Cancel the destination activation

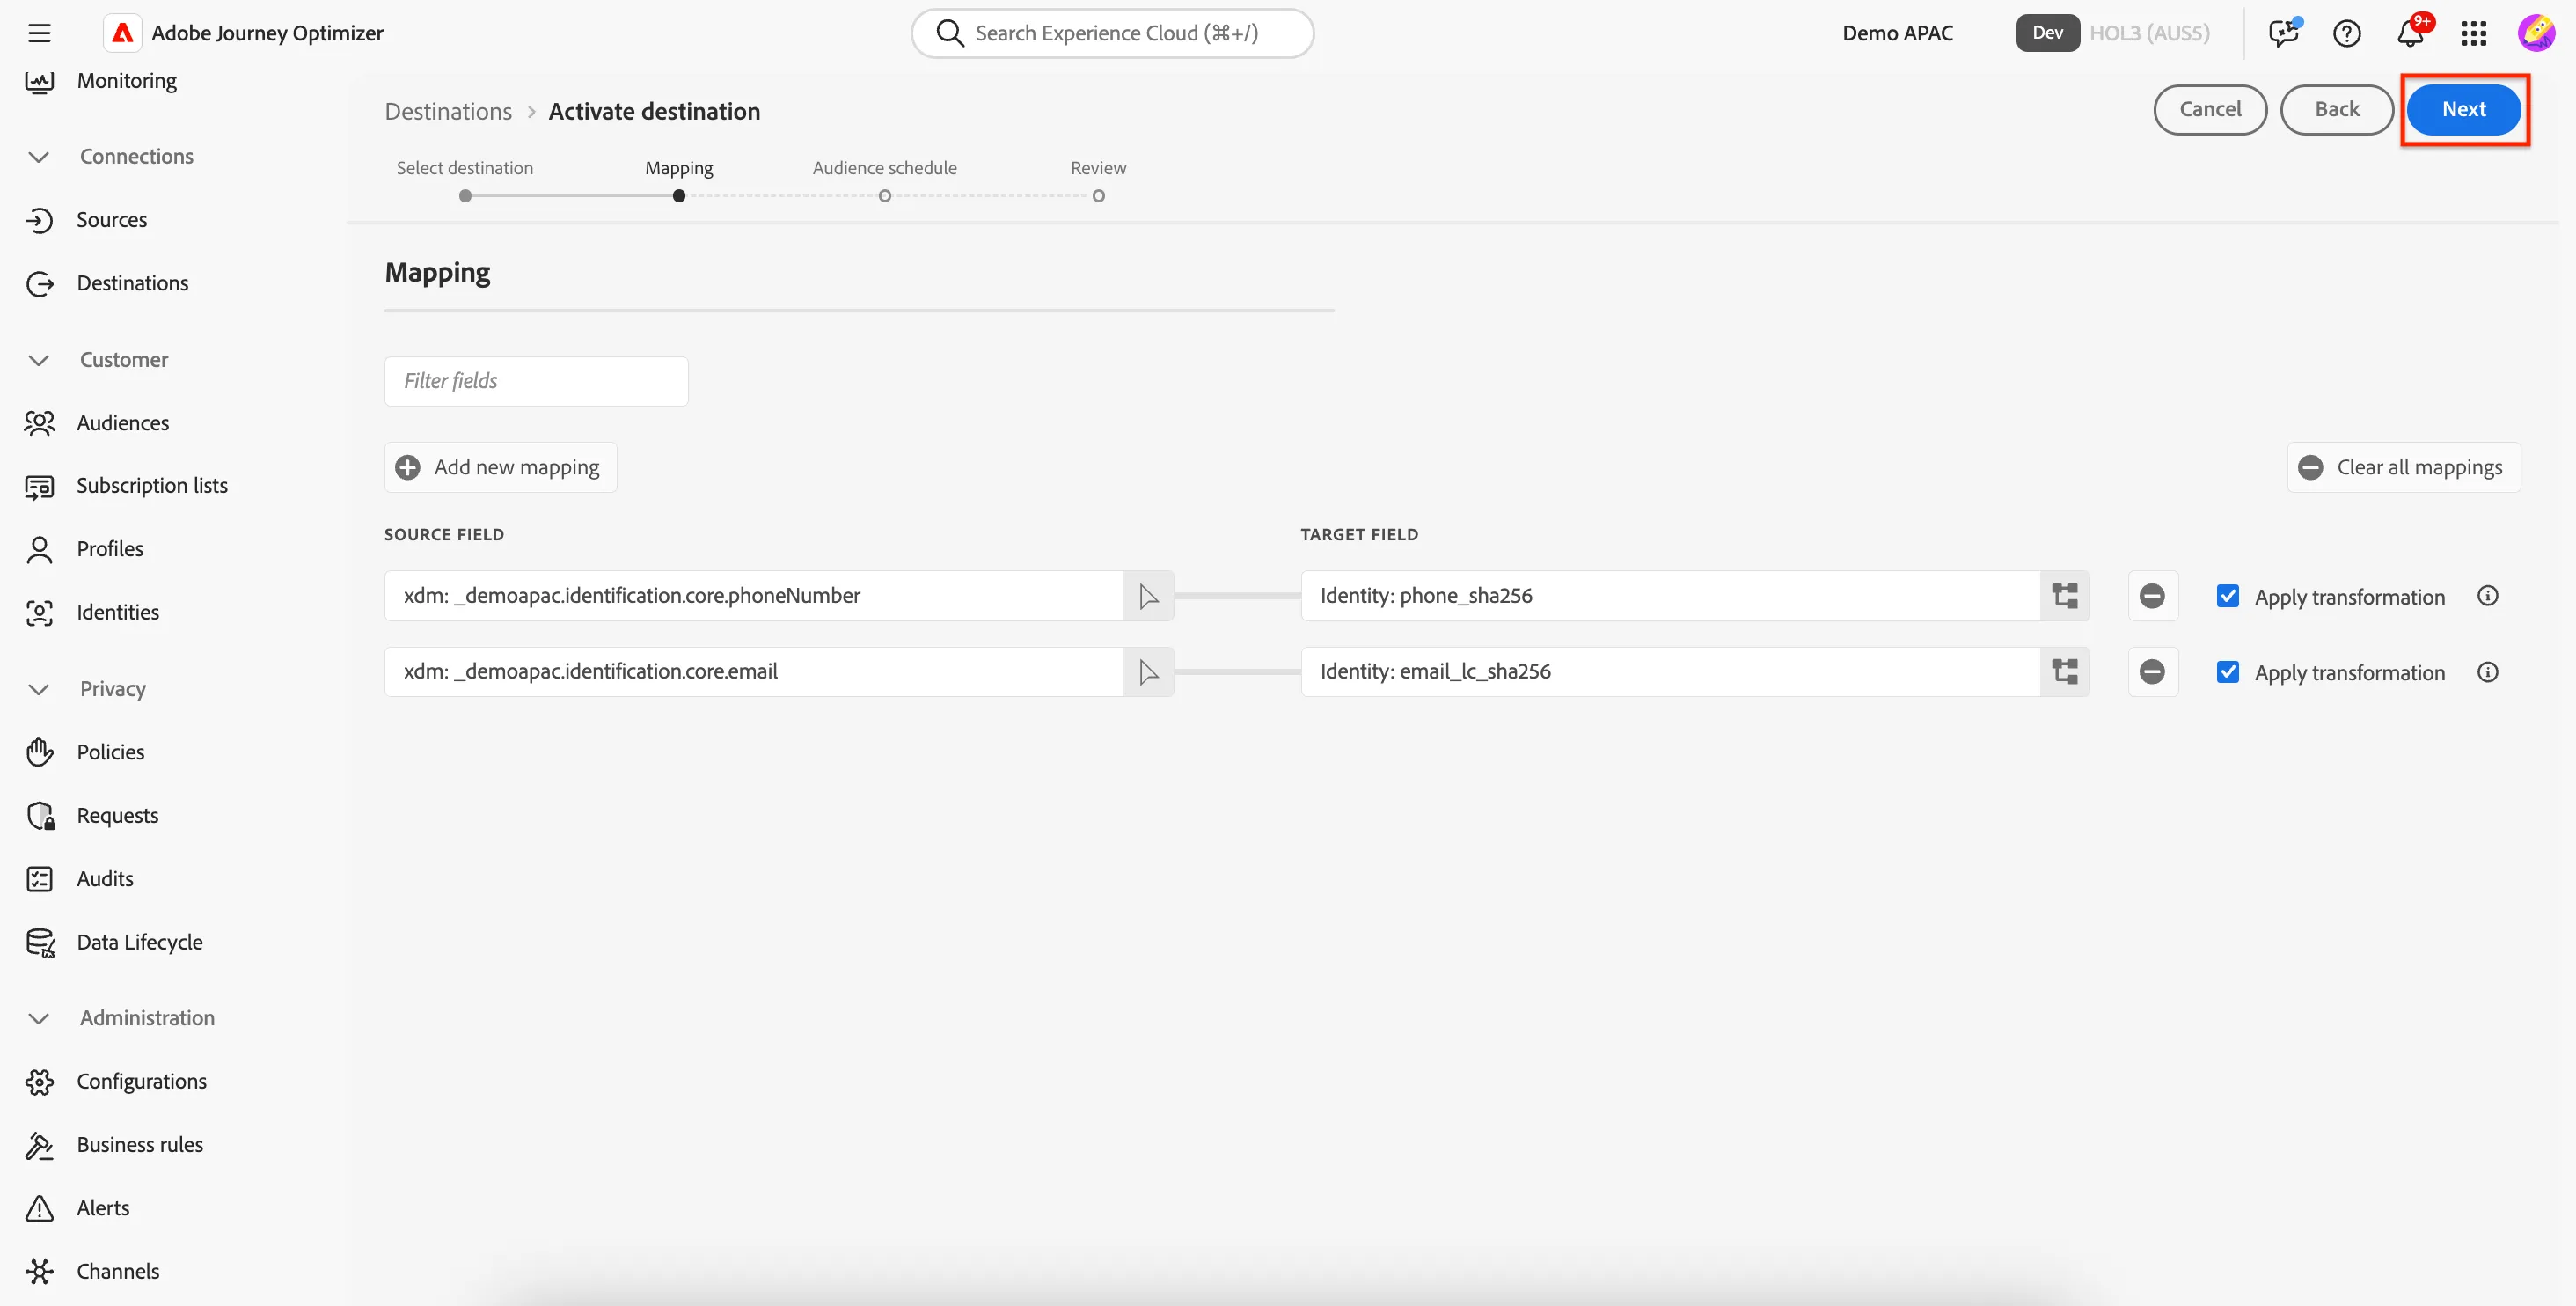coord(2209,109)
